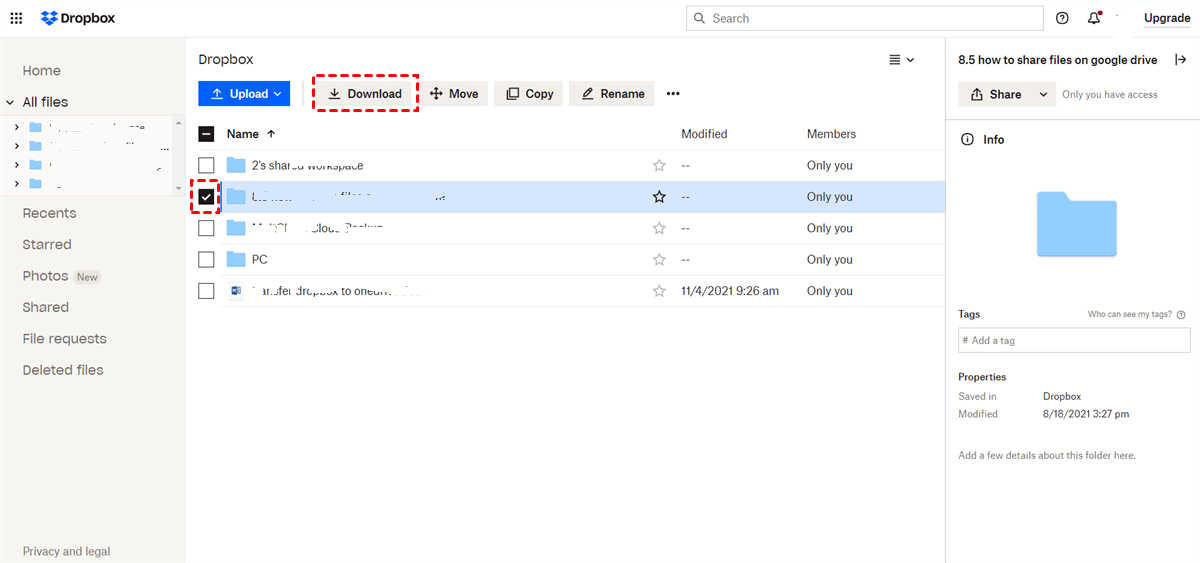Expand the first sidebar tree folder

(x=17, y=127)
